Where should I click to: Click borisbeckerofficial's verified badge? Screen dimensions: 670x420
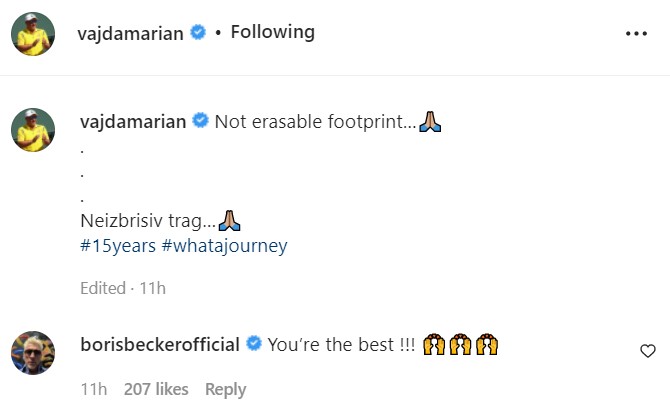(x=254, y=345)
